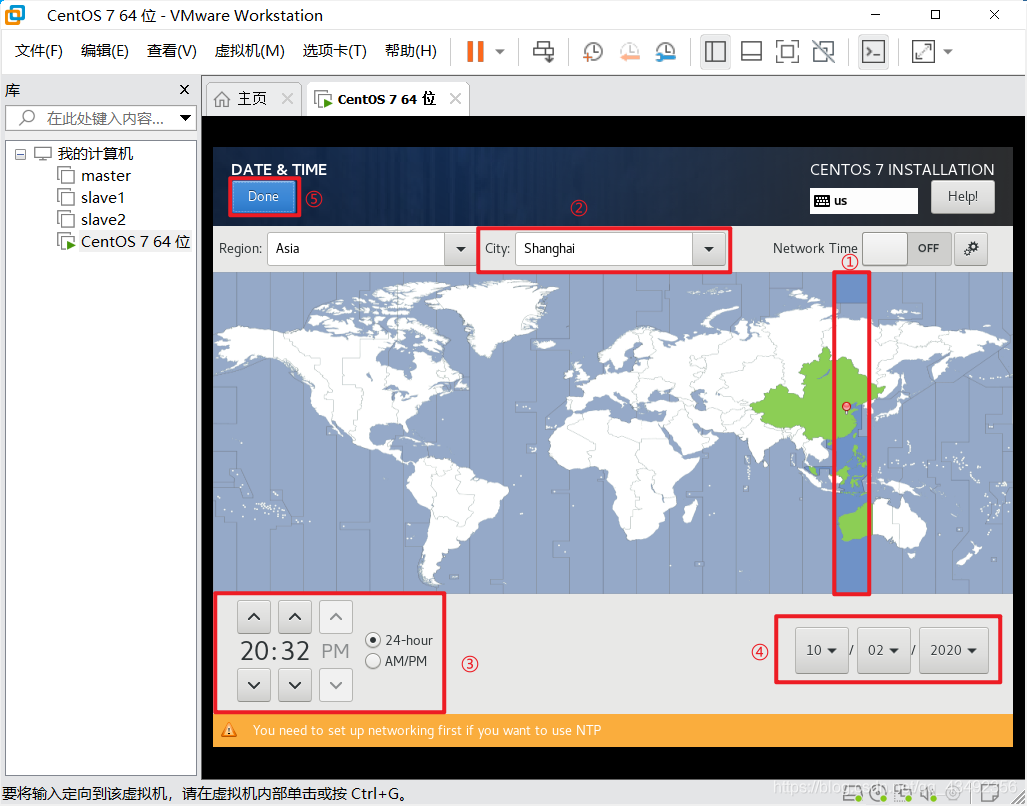The width and height of the screenshot is (1027, 806).
Task: Open the 虚拟机(M) menu
Action: coord(250,51)
